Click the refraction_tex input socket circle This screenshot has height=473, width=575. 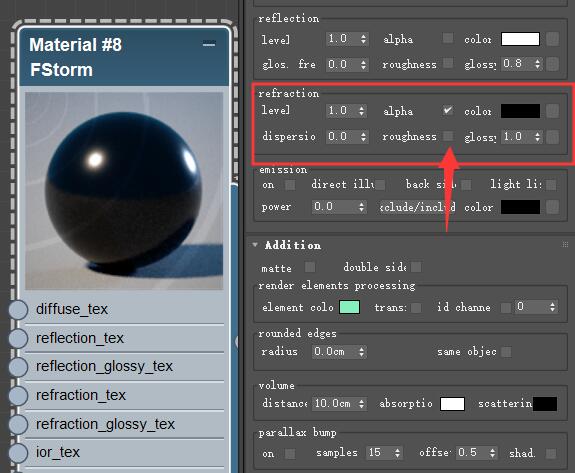coord(18,395)
